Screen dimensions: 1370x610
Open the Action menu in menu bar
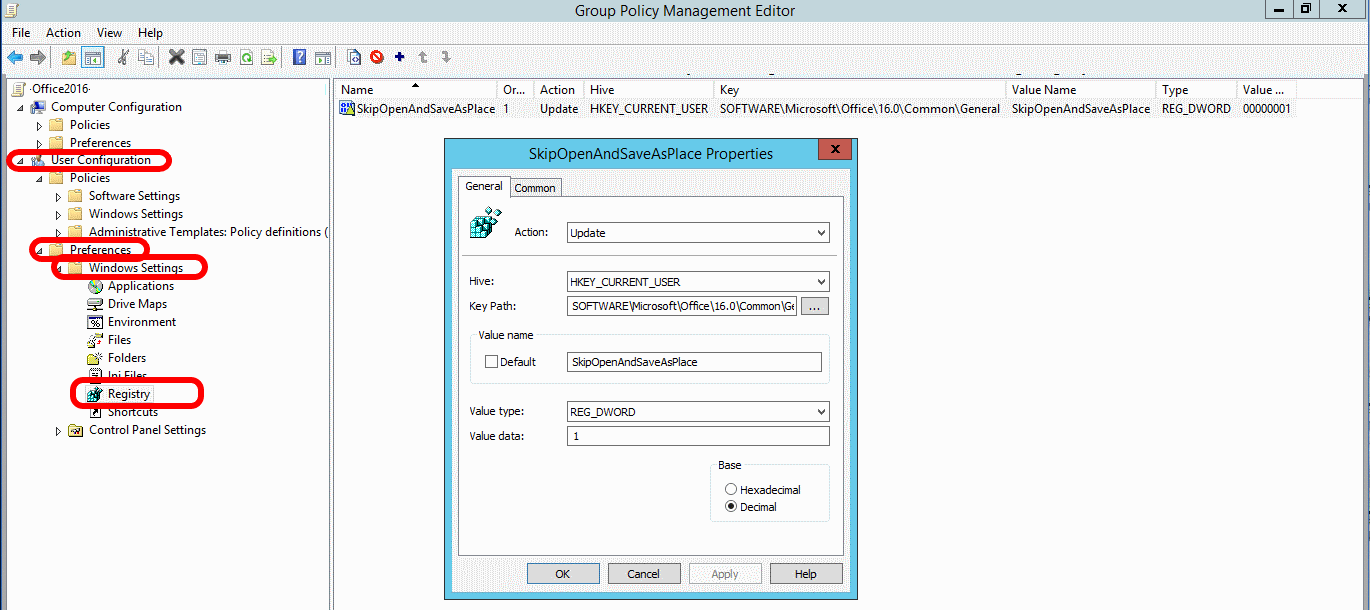(63, 33)
